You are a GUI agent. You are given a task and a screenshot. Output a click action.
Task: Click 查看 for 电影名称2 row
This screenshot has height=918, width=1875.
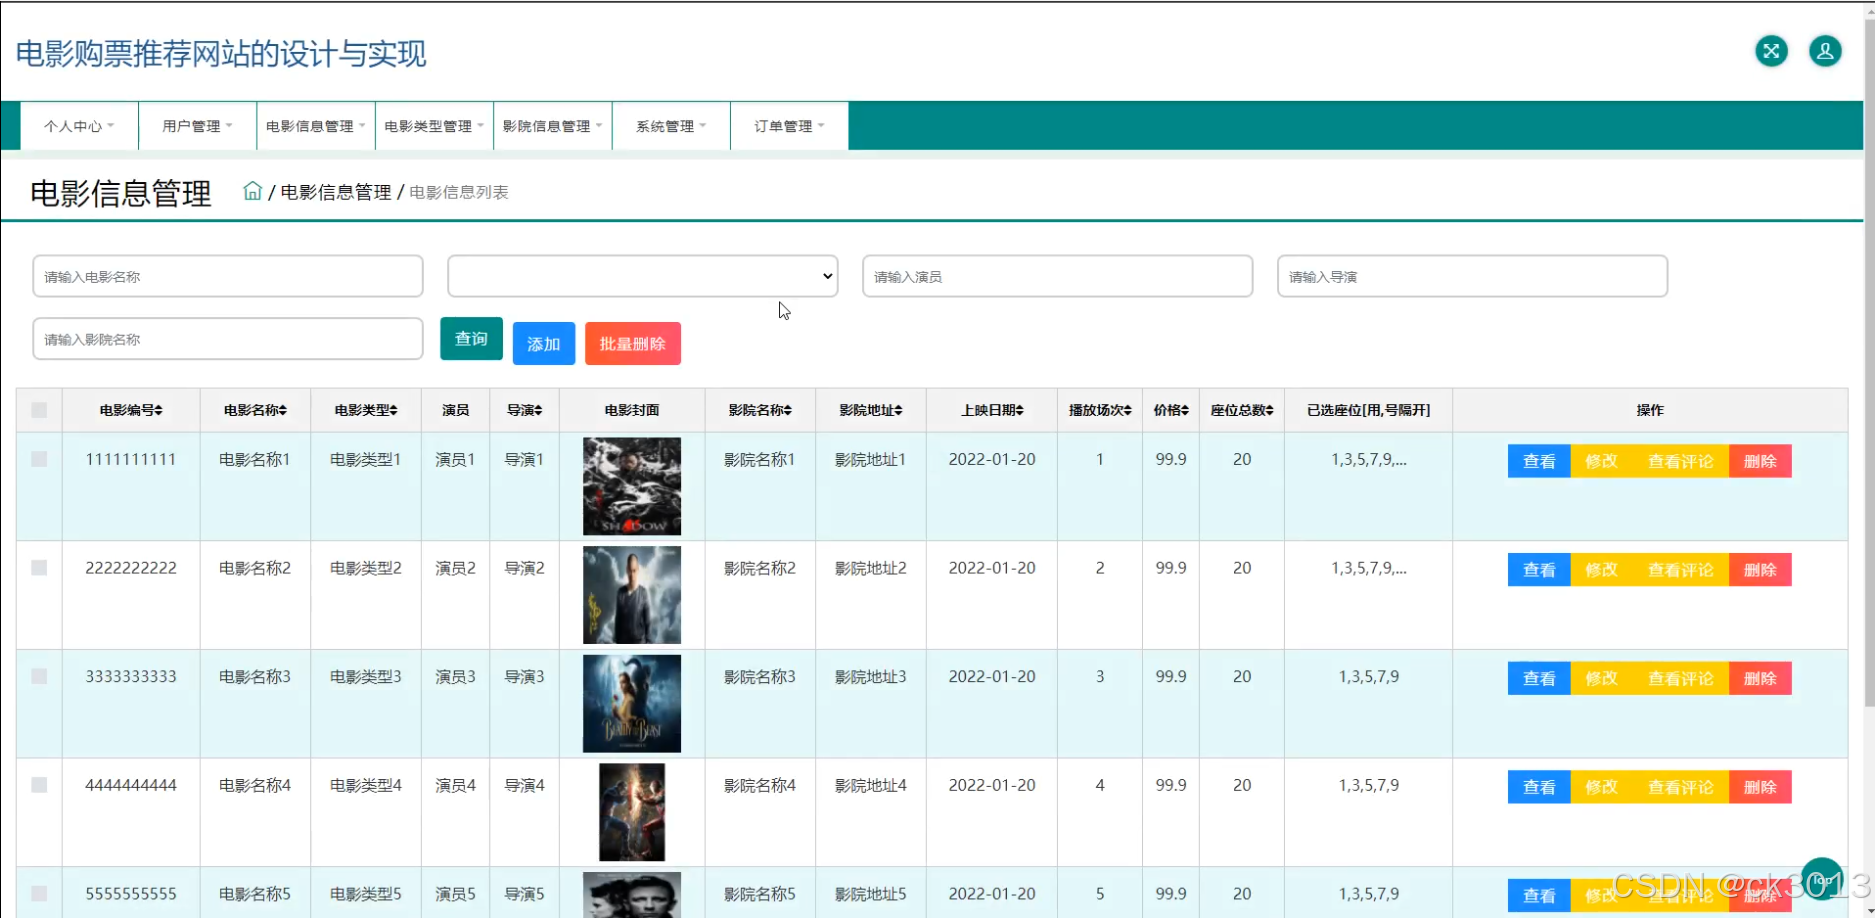coord(1539,570)
